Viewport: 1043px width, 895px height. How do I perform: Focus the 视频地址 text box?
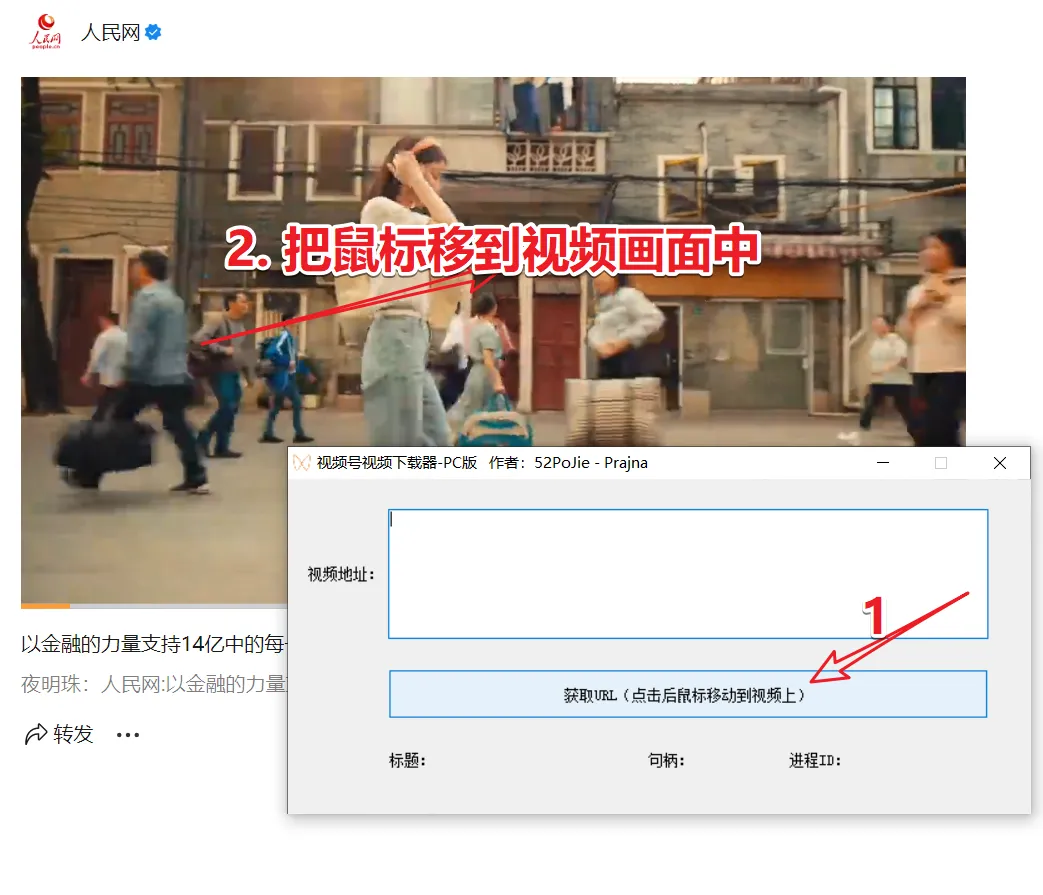pos(688,574)
